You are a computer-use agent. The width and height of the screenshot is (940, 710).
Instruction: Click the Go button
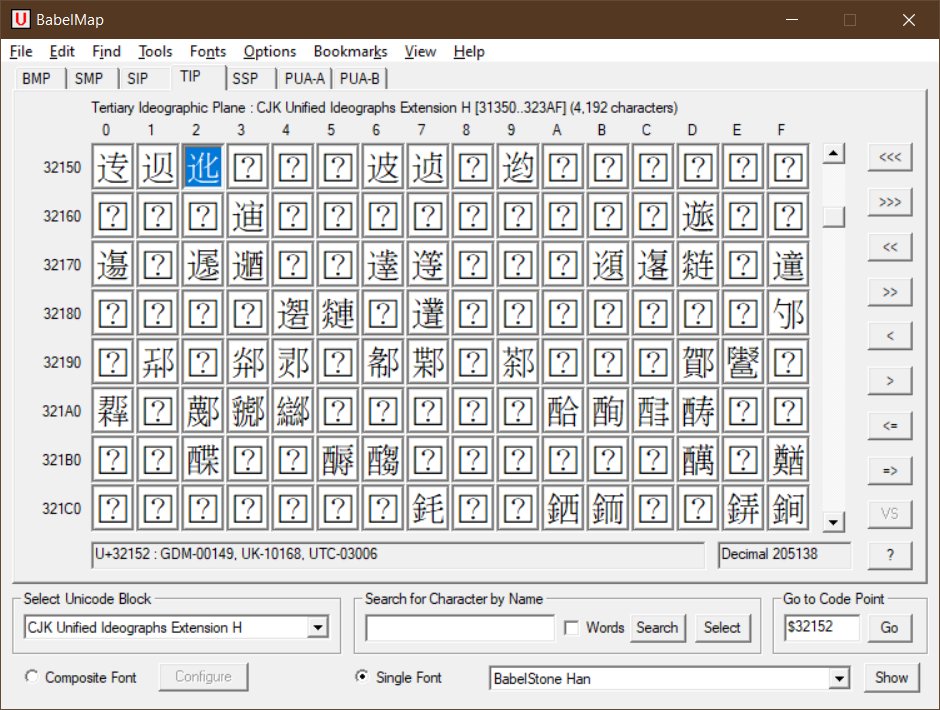tap(889, 628)
